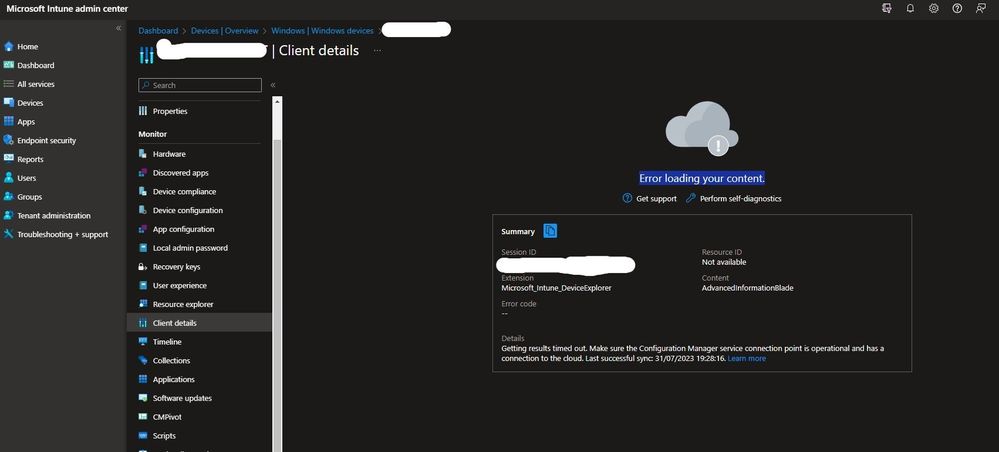Collapse the device menu with double chevron

(x=273, y=85)
